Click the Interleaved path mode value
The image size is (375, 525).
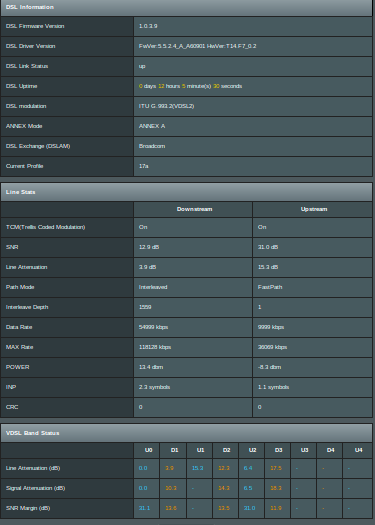coord(153,287)
